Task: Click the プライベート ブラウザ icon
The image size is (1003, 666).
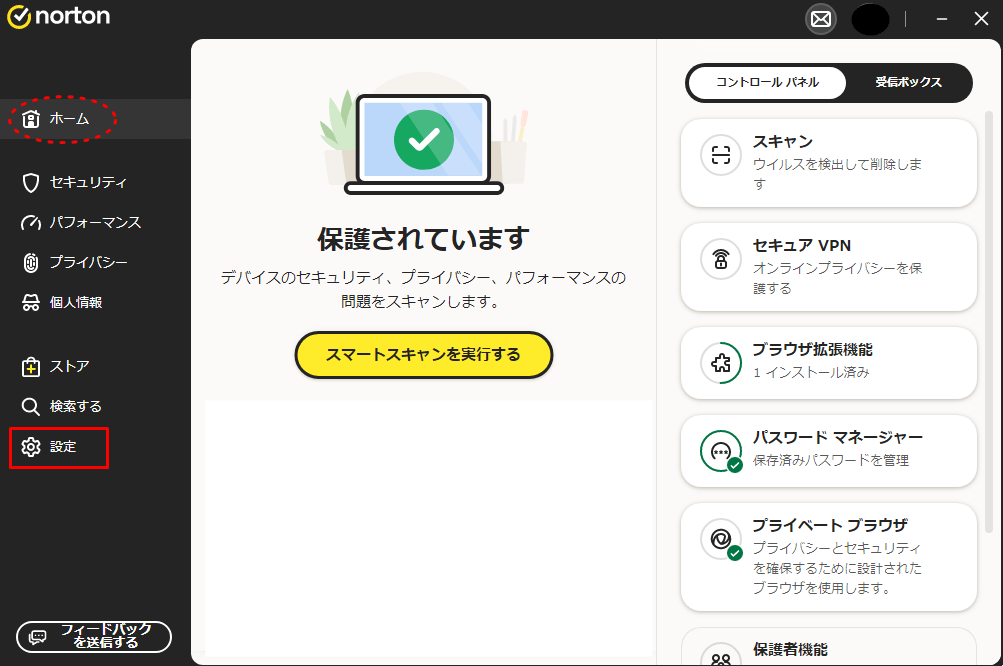Action: [721, 539]
